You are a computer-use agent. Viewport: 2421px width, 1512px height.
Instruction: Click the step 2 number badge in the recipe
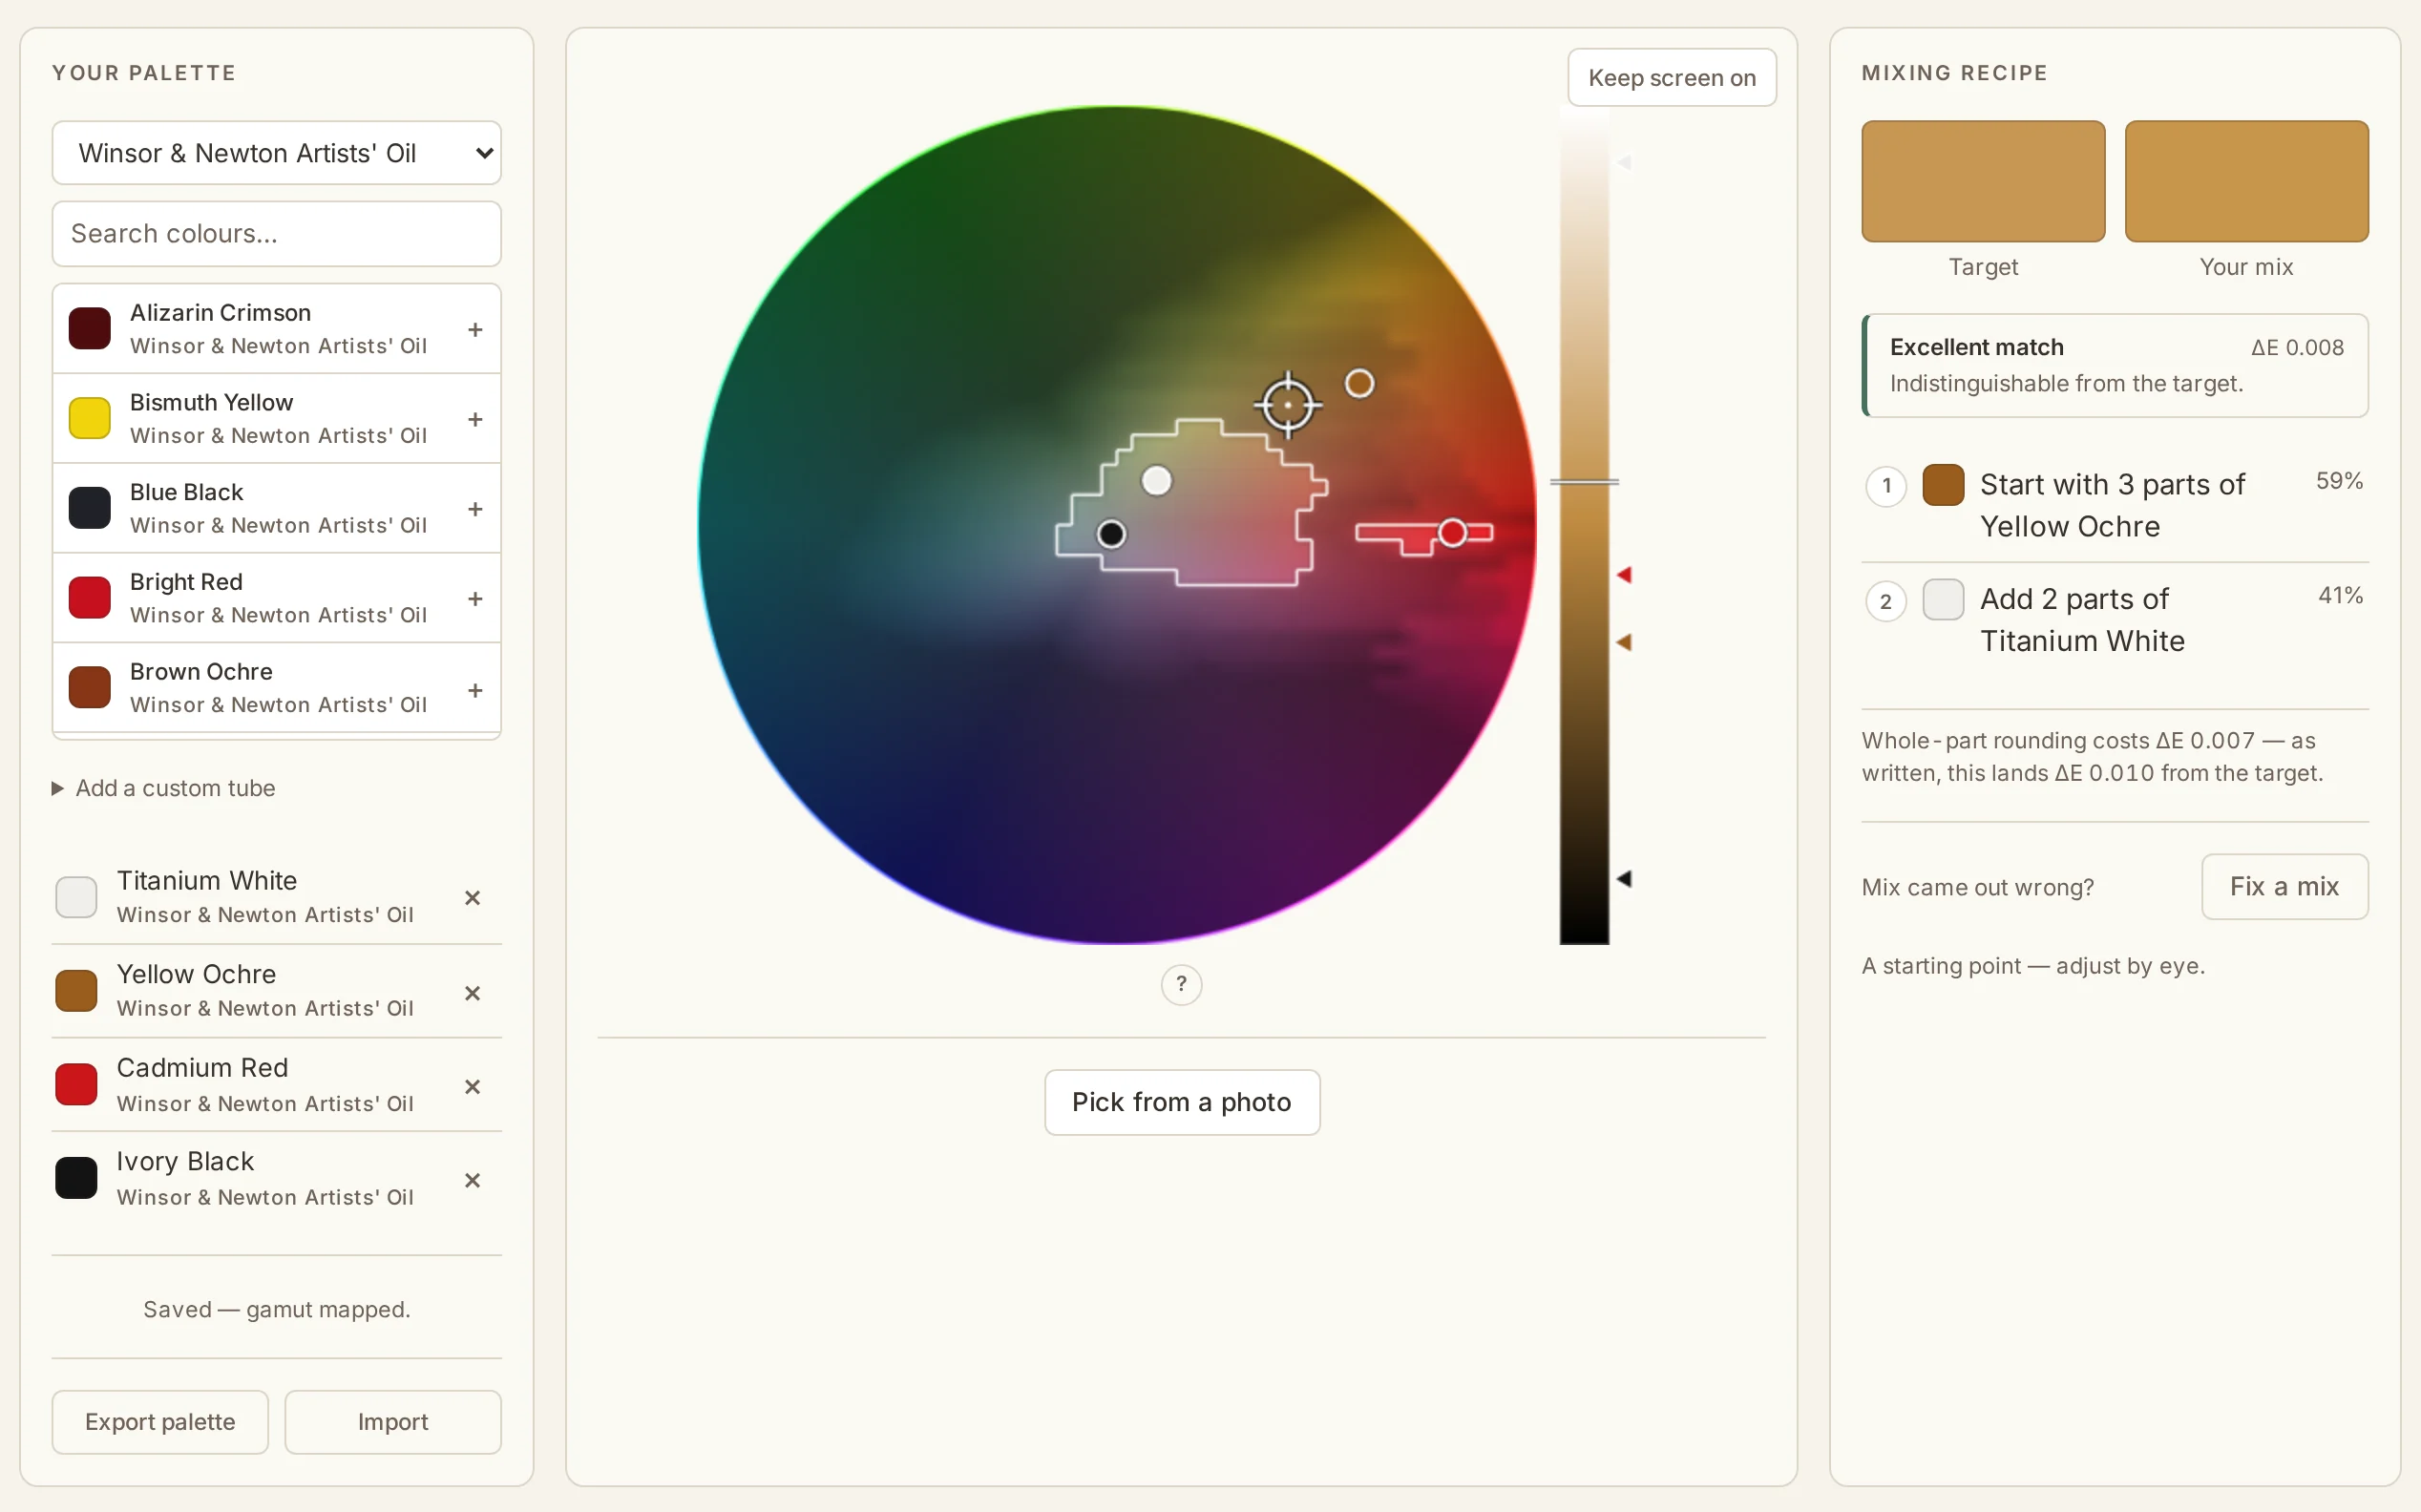(1886, 602)
